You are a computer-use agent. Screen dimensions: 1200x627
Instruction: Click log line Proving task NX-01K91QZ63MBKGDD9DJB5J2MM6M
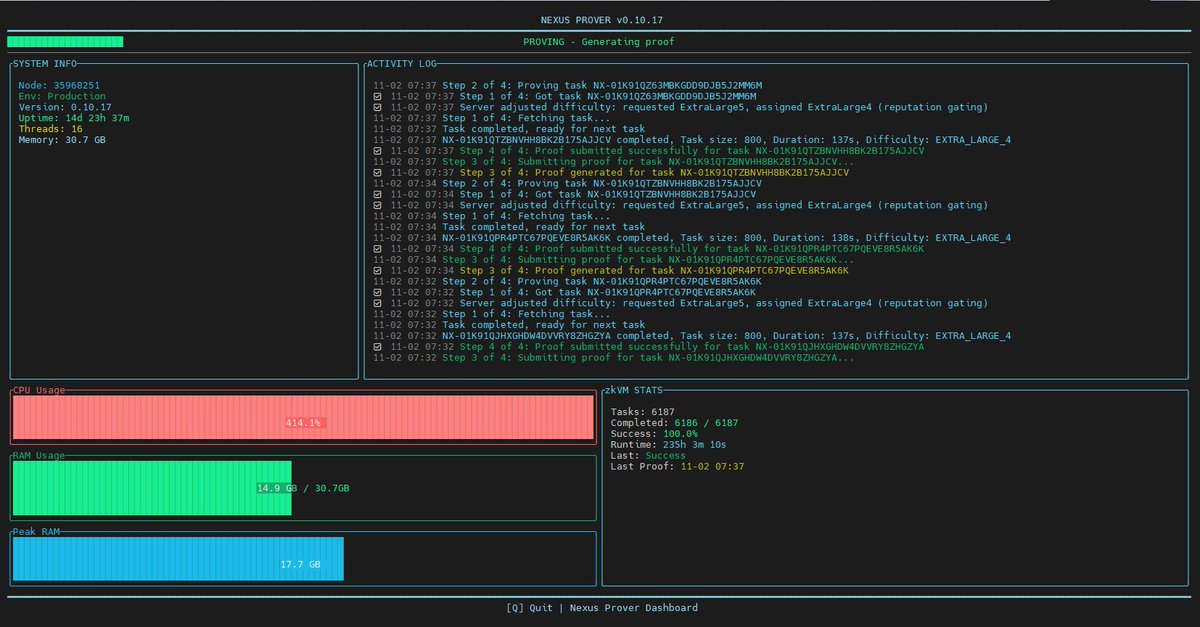567,86
